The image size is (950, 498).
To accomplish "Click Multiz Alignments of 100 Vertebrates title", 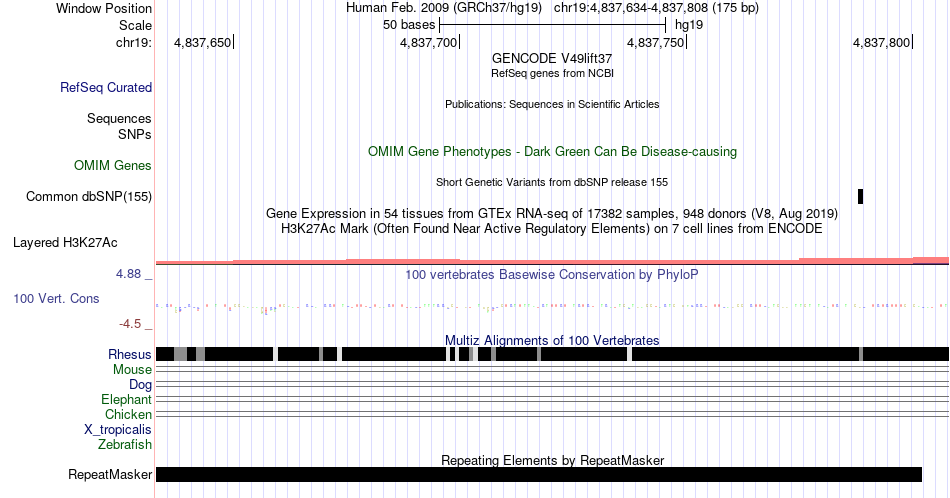I will [x=552, y=340].
